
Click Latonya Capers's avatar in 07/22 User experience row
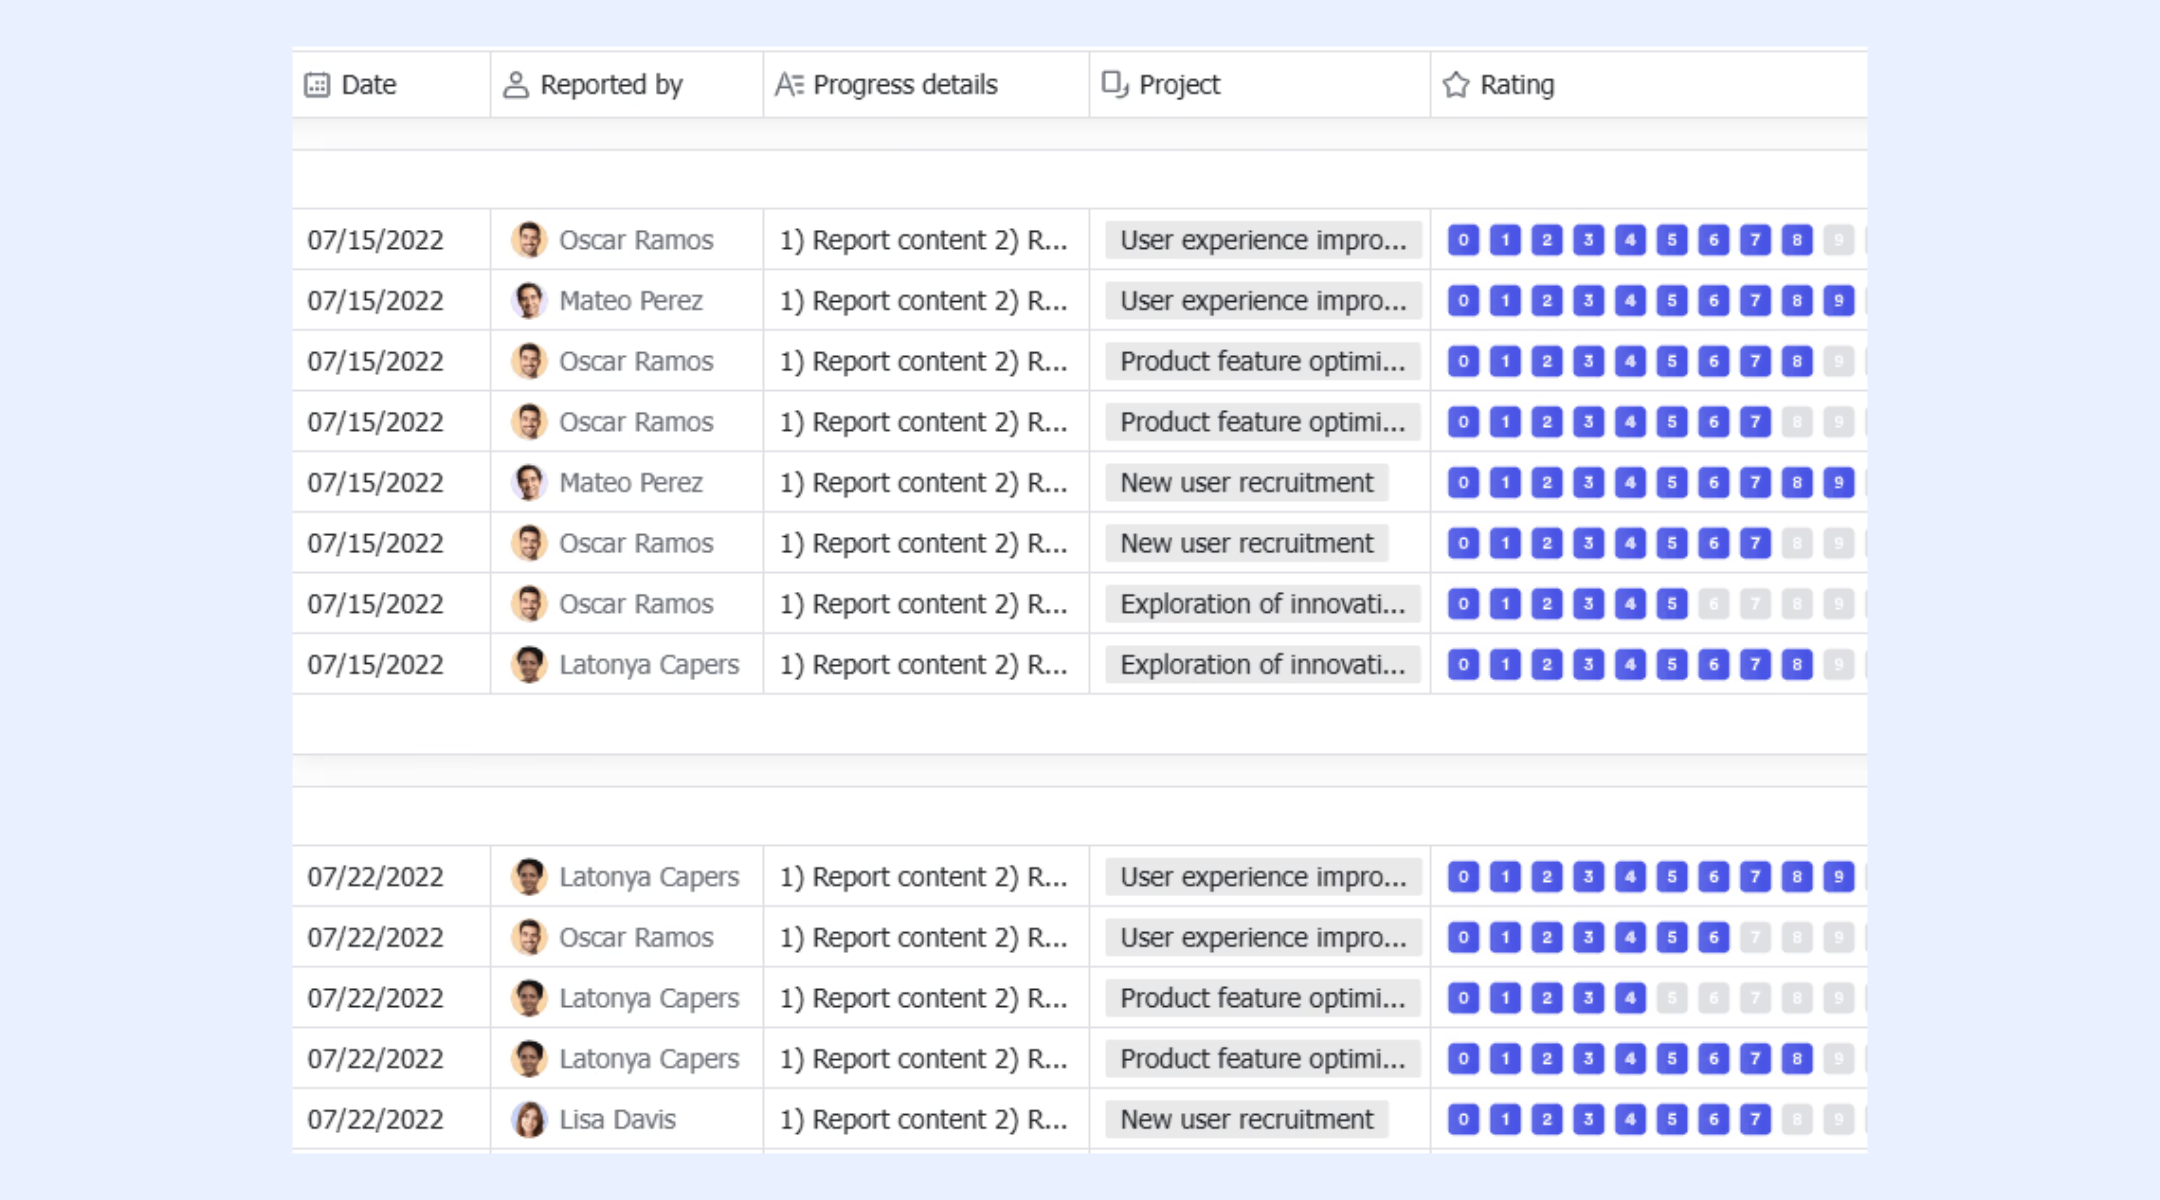[x=529, y=876]
